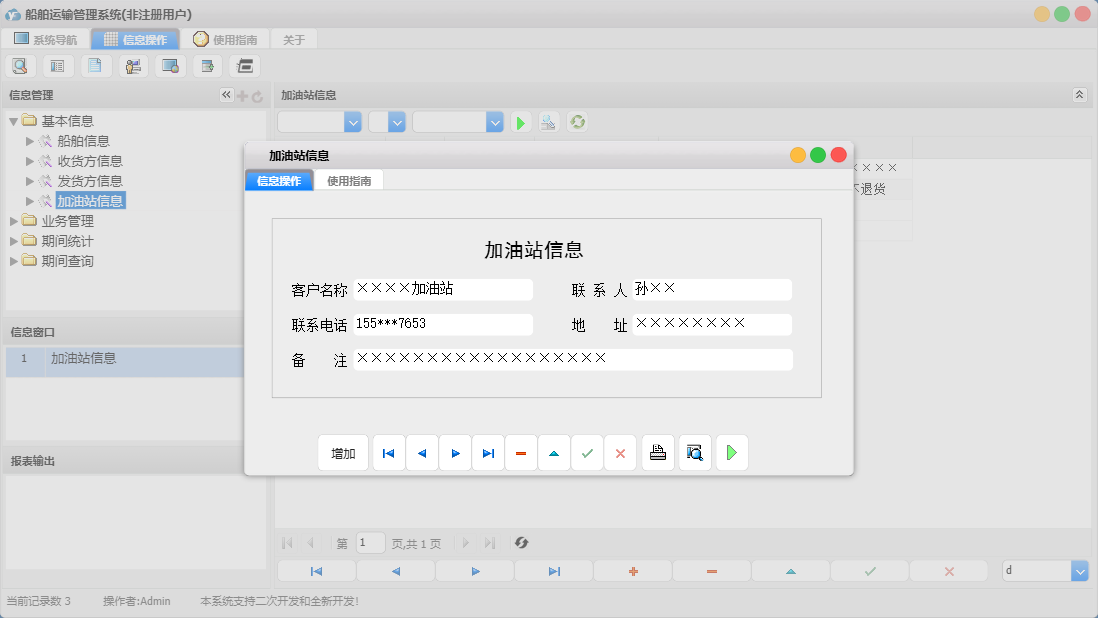Select 加油站信息 in the information tree

[90, 200]
